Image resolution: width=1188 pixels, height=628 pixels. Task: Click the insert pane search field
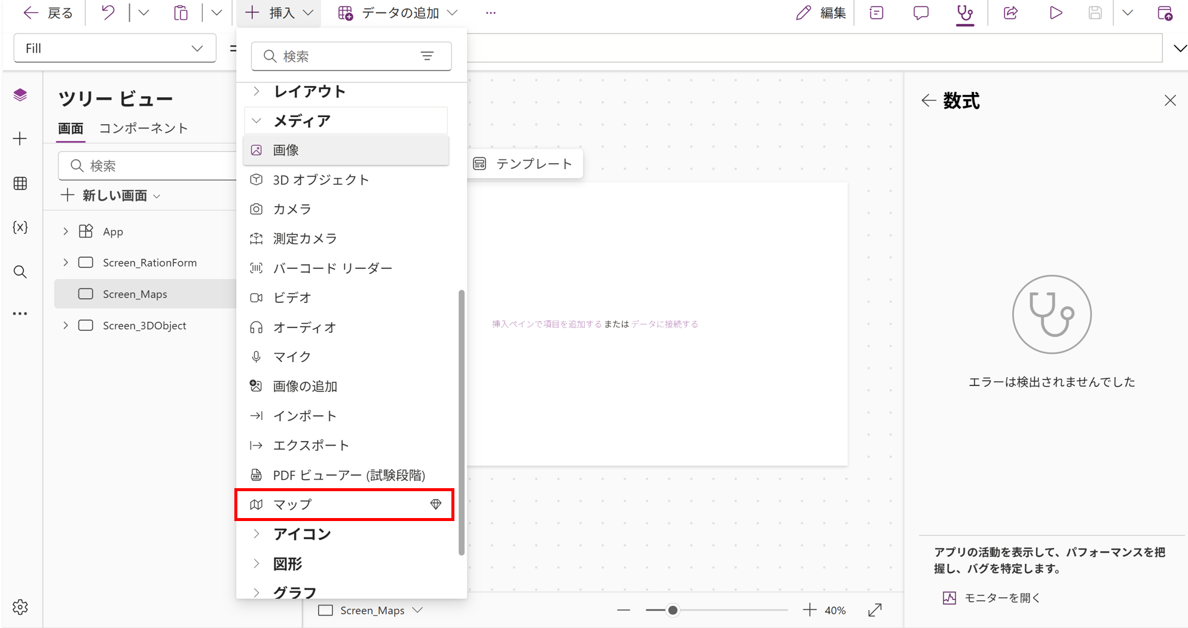point(340,56)
